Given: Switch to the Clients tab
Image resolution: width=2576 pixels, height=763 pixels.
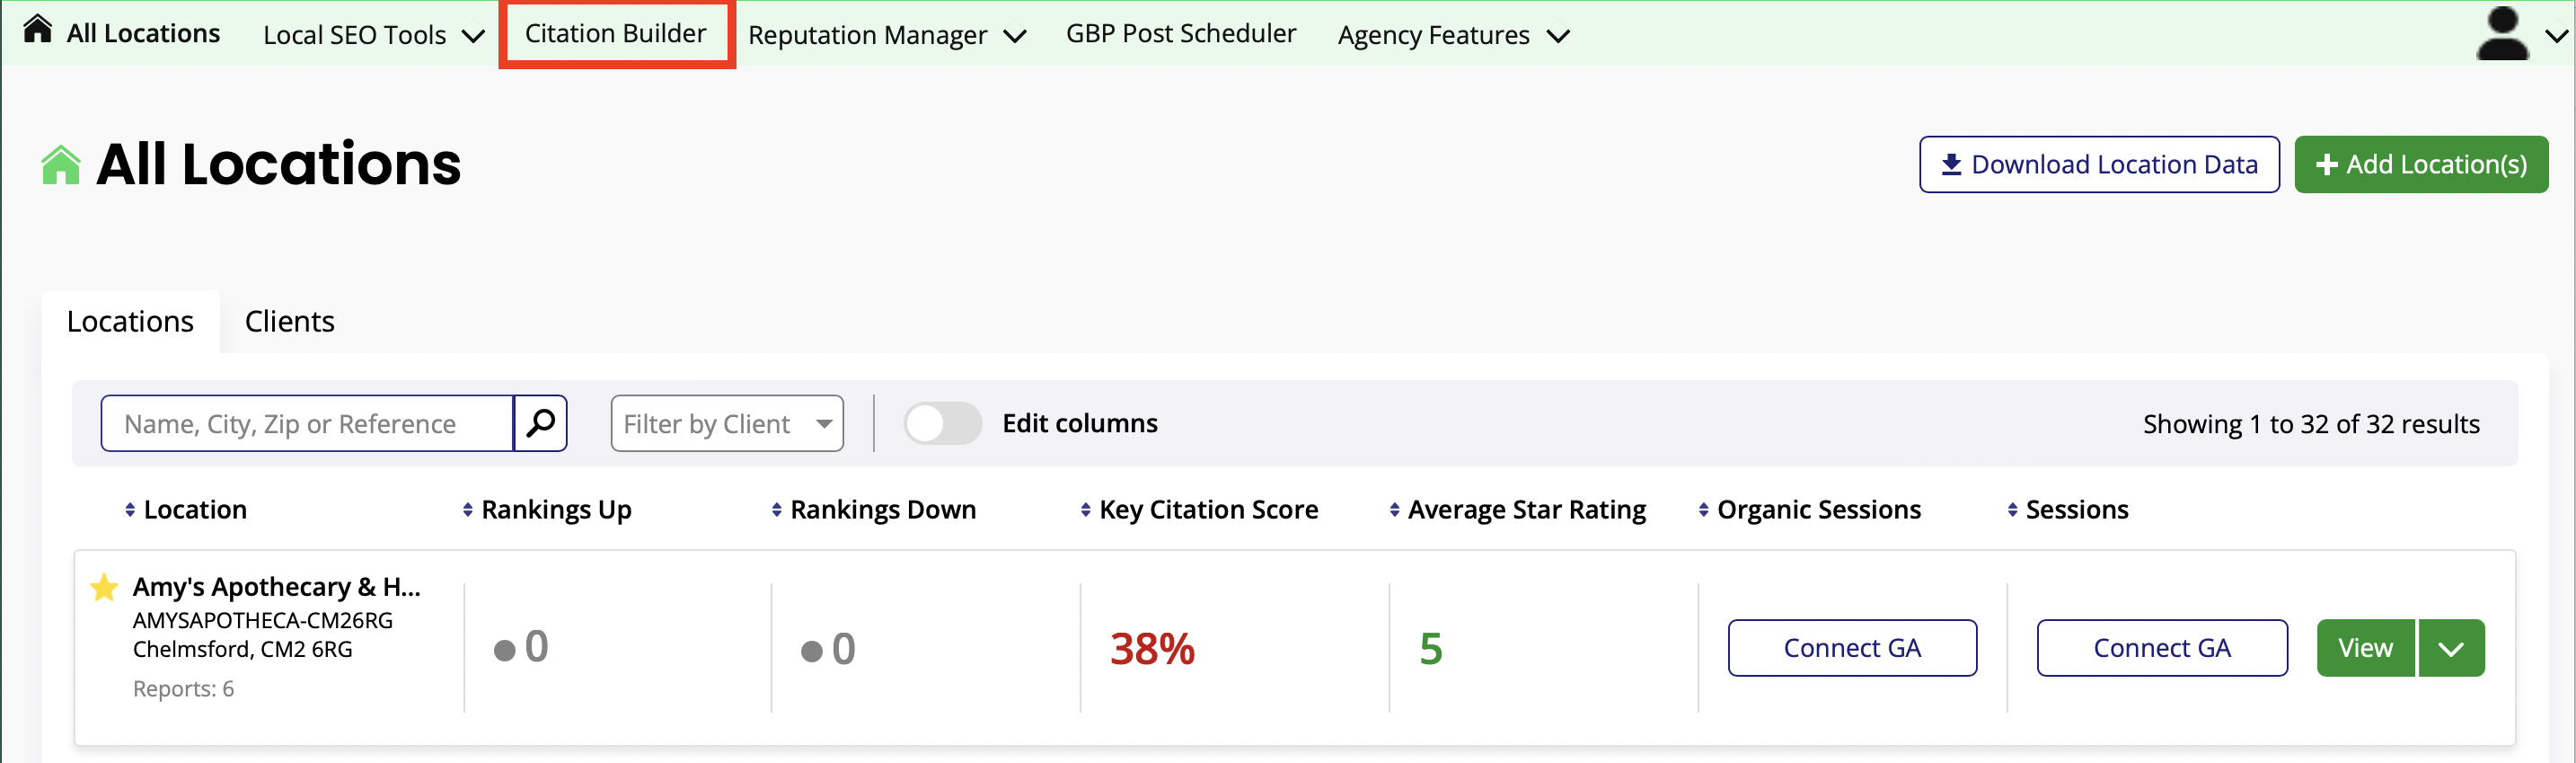Looking at the screenshot, I should click(289, 321).
